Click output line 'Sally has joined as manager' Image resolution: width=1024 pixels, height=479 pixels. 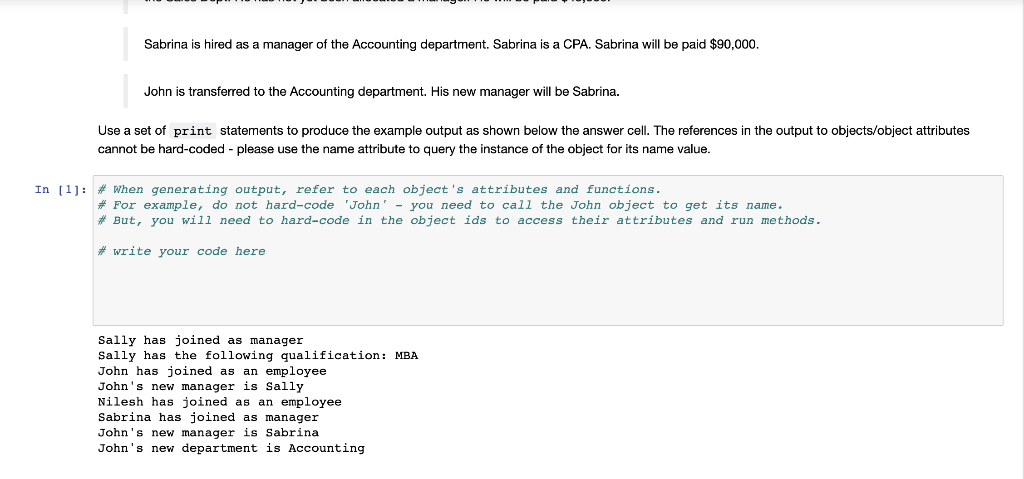200,340
